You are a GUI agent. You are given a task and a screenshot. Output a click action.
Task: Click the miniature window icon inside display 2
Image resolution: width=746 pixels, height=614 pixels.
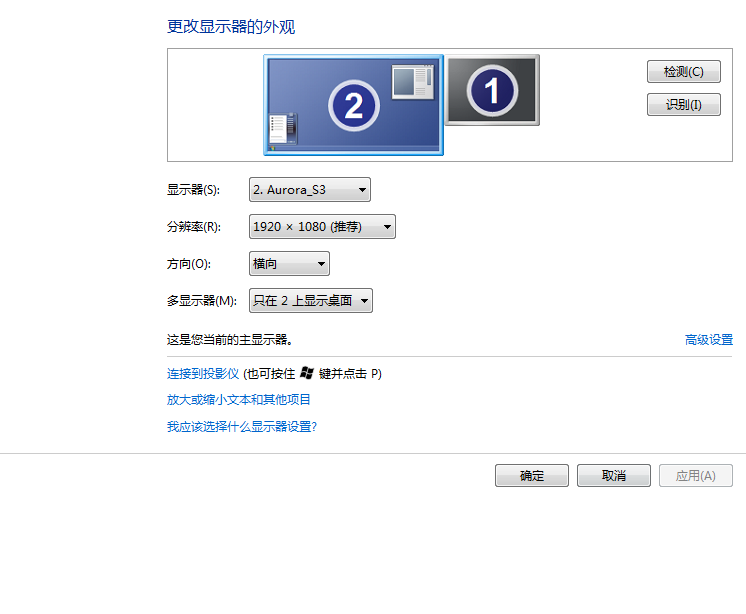pyautogui.click(x=412, y=82)
